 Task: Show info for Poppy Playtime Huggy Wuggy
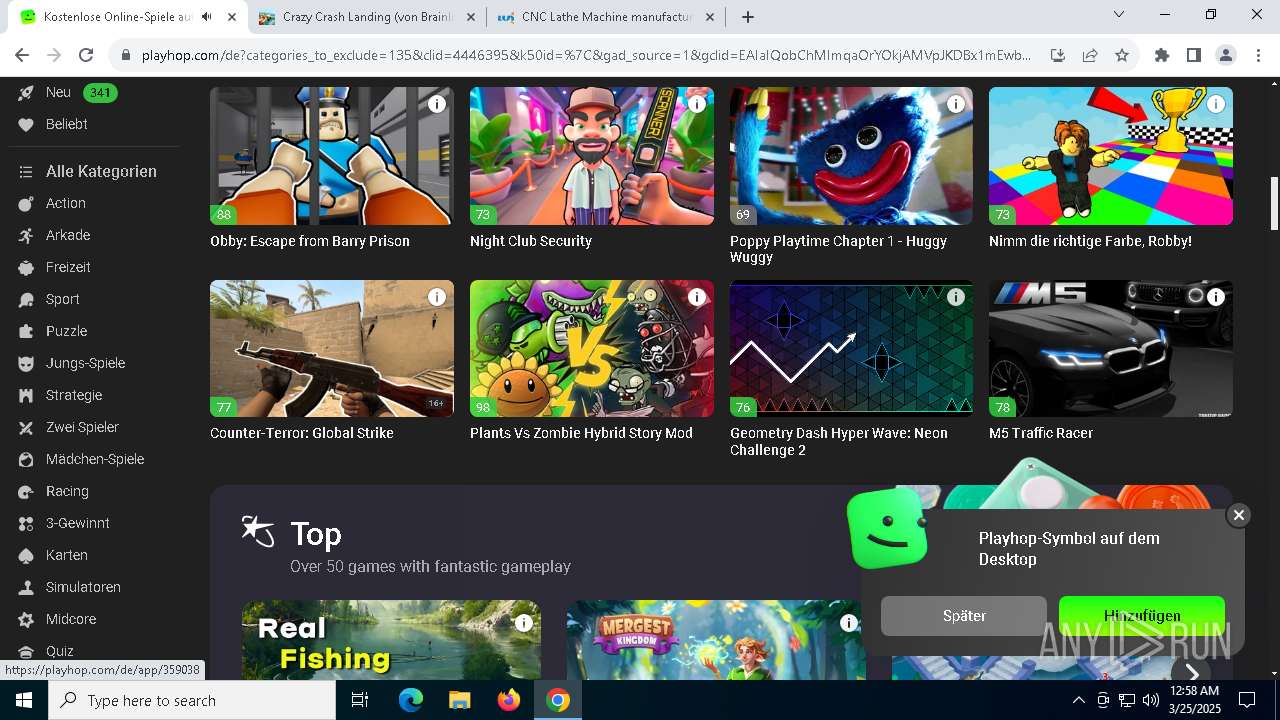pyautogui.click(x=956, y=104)
